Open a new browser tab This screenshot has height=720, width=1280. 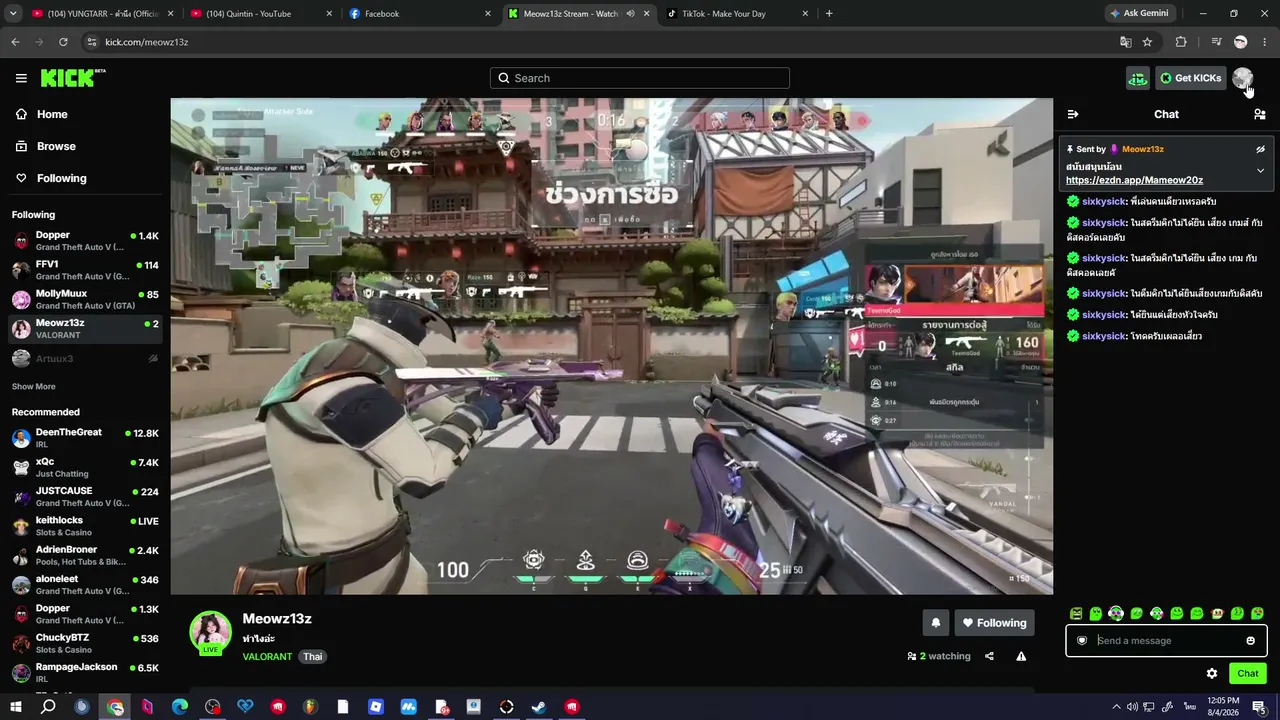point(829,14)
